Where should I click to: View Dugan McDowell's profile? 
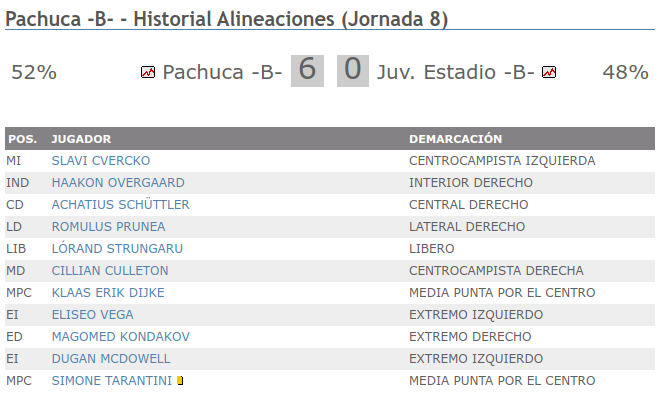pyautogui.click(x=111, y=358)
